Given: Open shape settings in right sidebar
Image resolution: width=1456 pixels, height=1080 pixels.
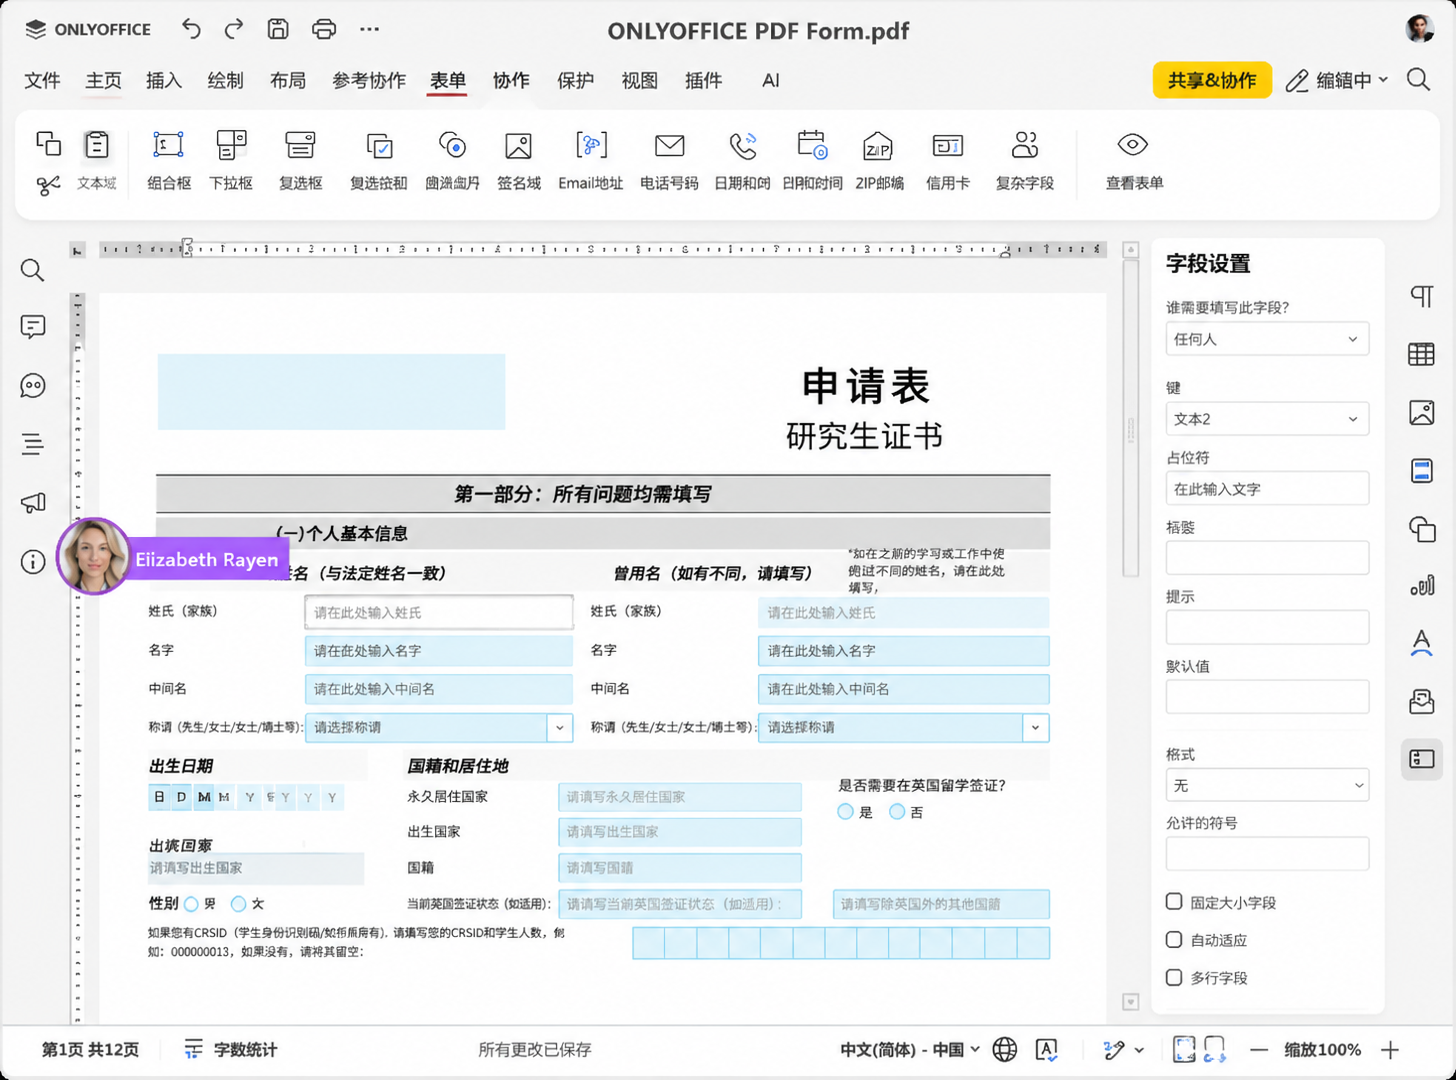Looking at the screenshot, I should point(1422,529).
